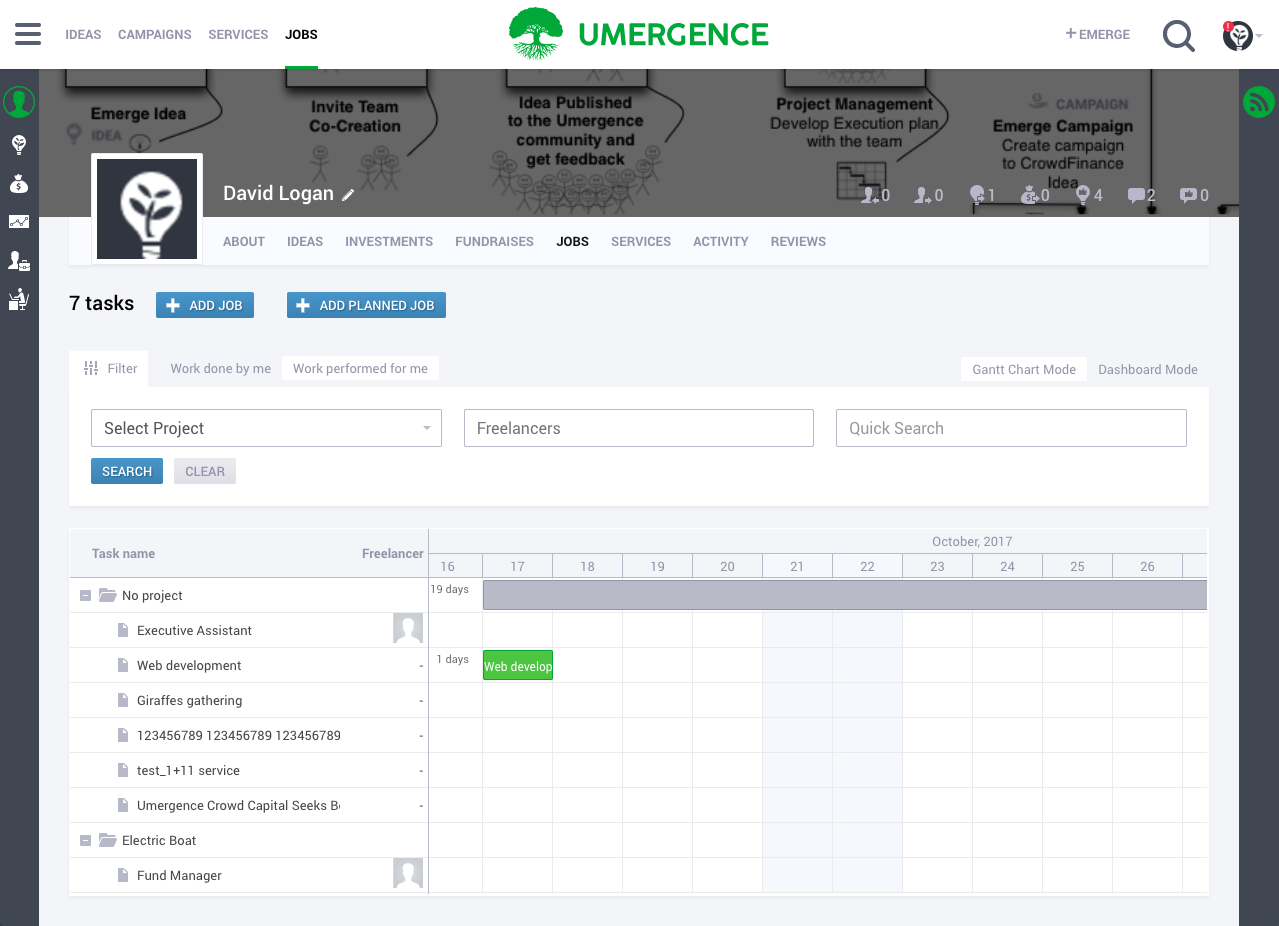Switch to Gantt Chart Mode
This screenshot has width=1279, height=926.
click(1023, 369)
